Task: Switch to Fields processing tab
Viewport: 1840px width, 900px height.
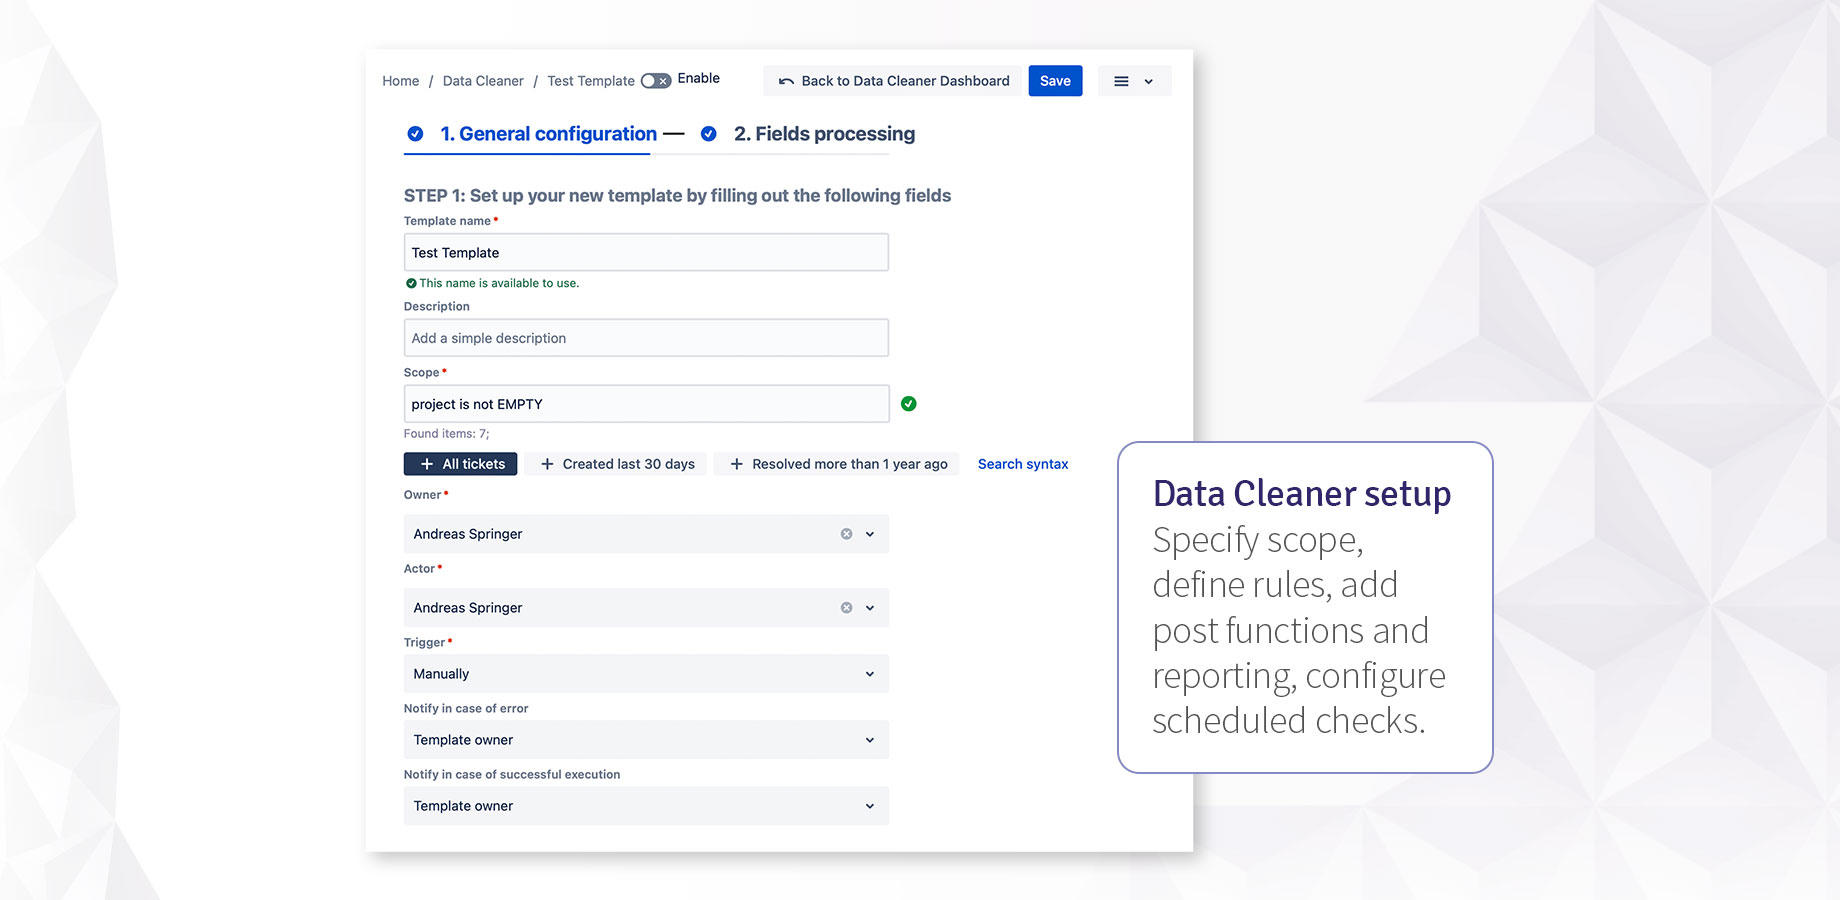Action: click(x=824, y=134)
